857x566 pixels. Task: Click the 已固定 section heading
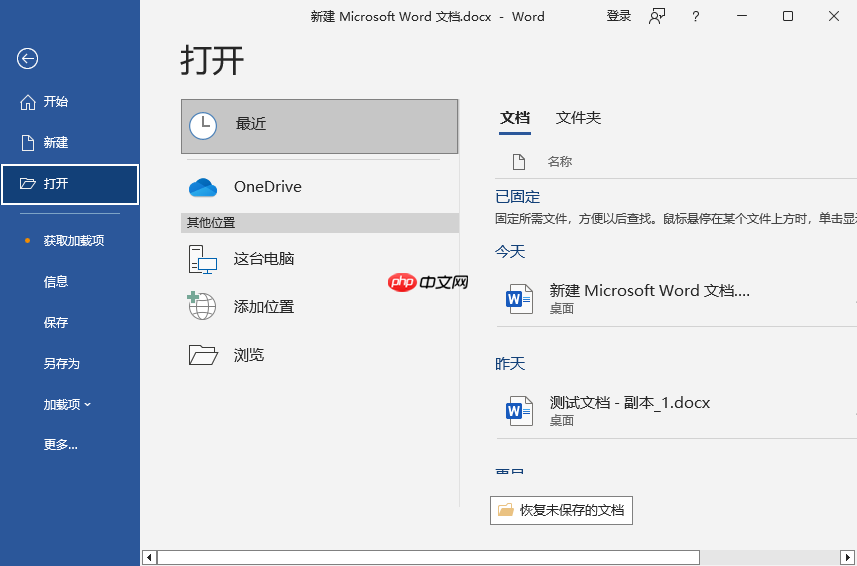(517, 197)
